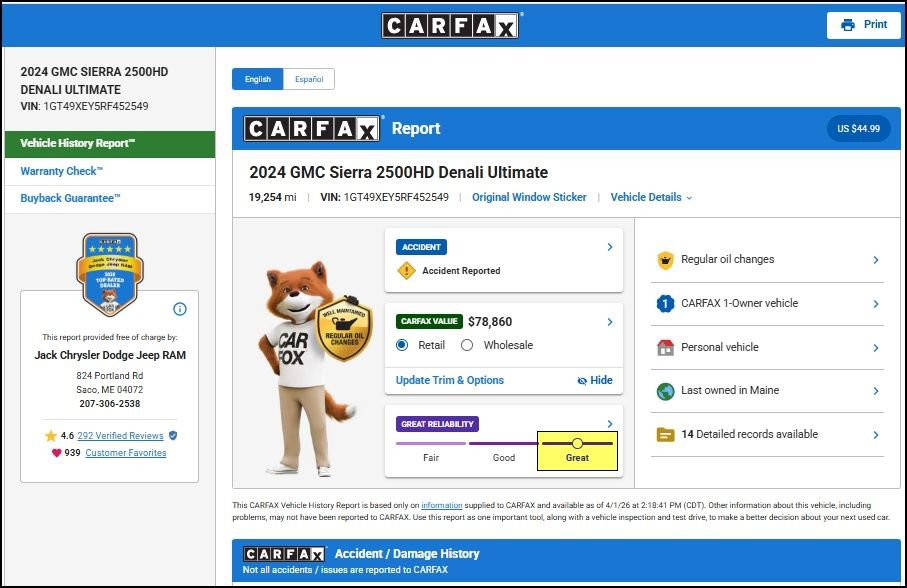Click the Personal vehicle house icon
Screen dimensions: 907x588
(x=665, y=348)
